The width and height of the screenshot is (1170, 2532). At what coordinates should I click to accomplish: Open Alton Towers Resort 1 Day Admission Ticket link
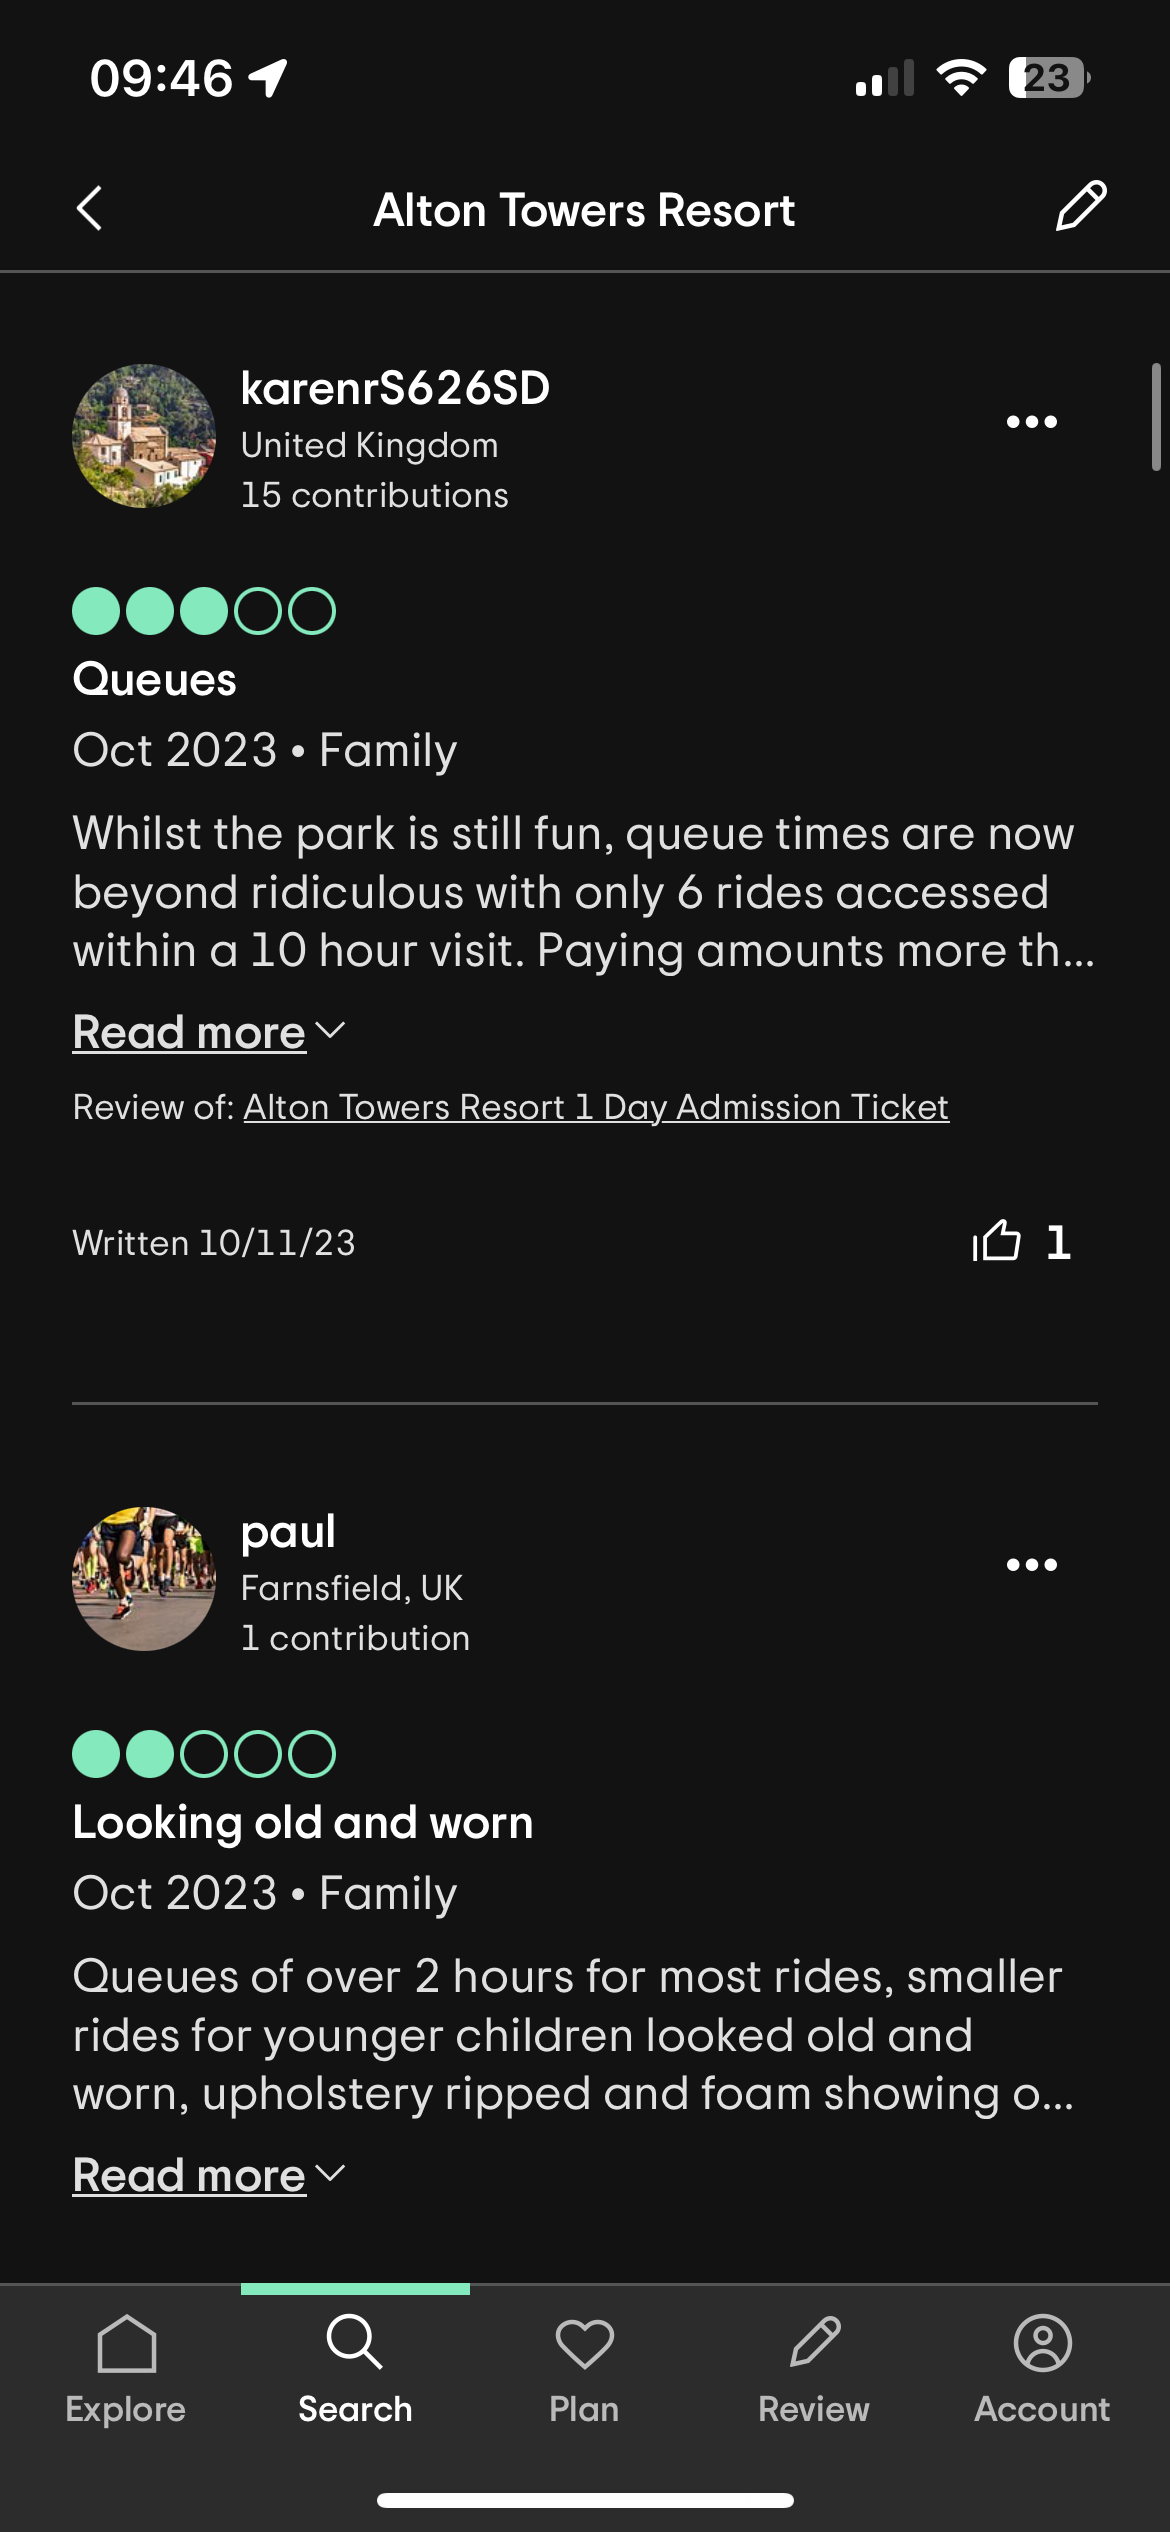pos(596,1107)
